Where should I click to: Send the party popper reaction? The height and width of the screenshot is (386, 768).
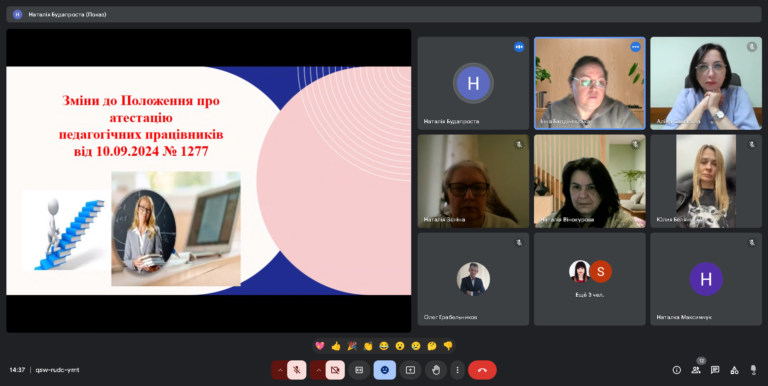click(352, 346)
